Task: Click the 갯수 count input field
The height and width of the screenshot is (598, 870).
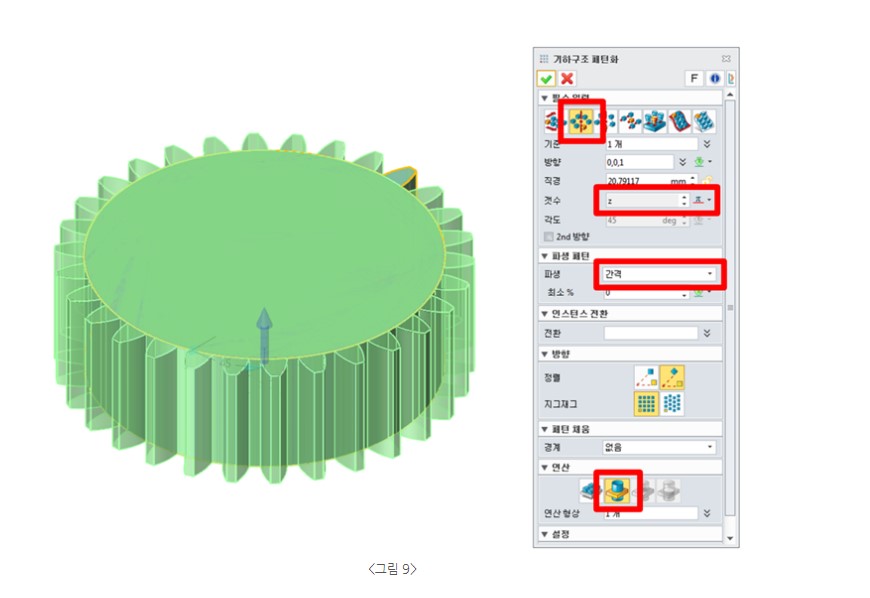Action: point(642,200)
